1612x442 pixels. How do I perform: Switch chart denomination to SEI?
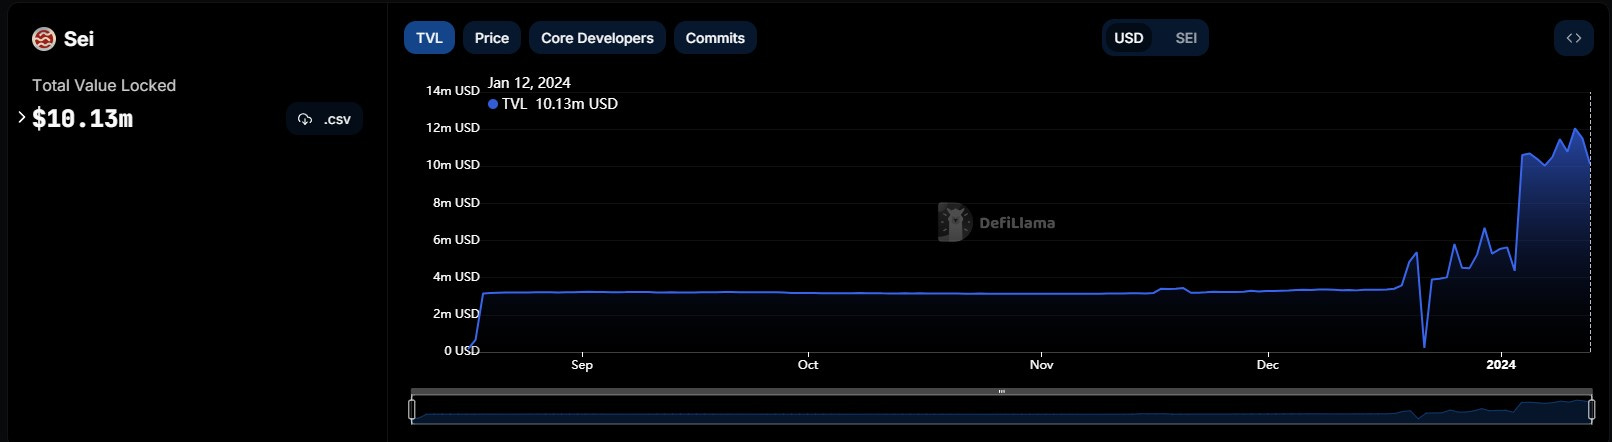1186,38
